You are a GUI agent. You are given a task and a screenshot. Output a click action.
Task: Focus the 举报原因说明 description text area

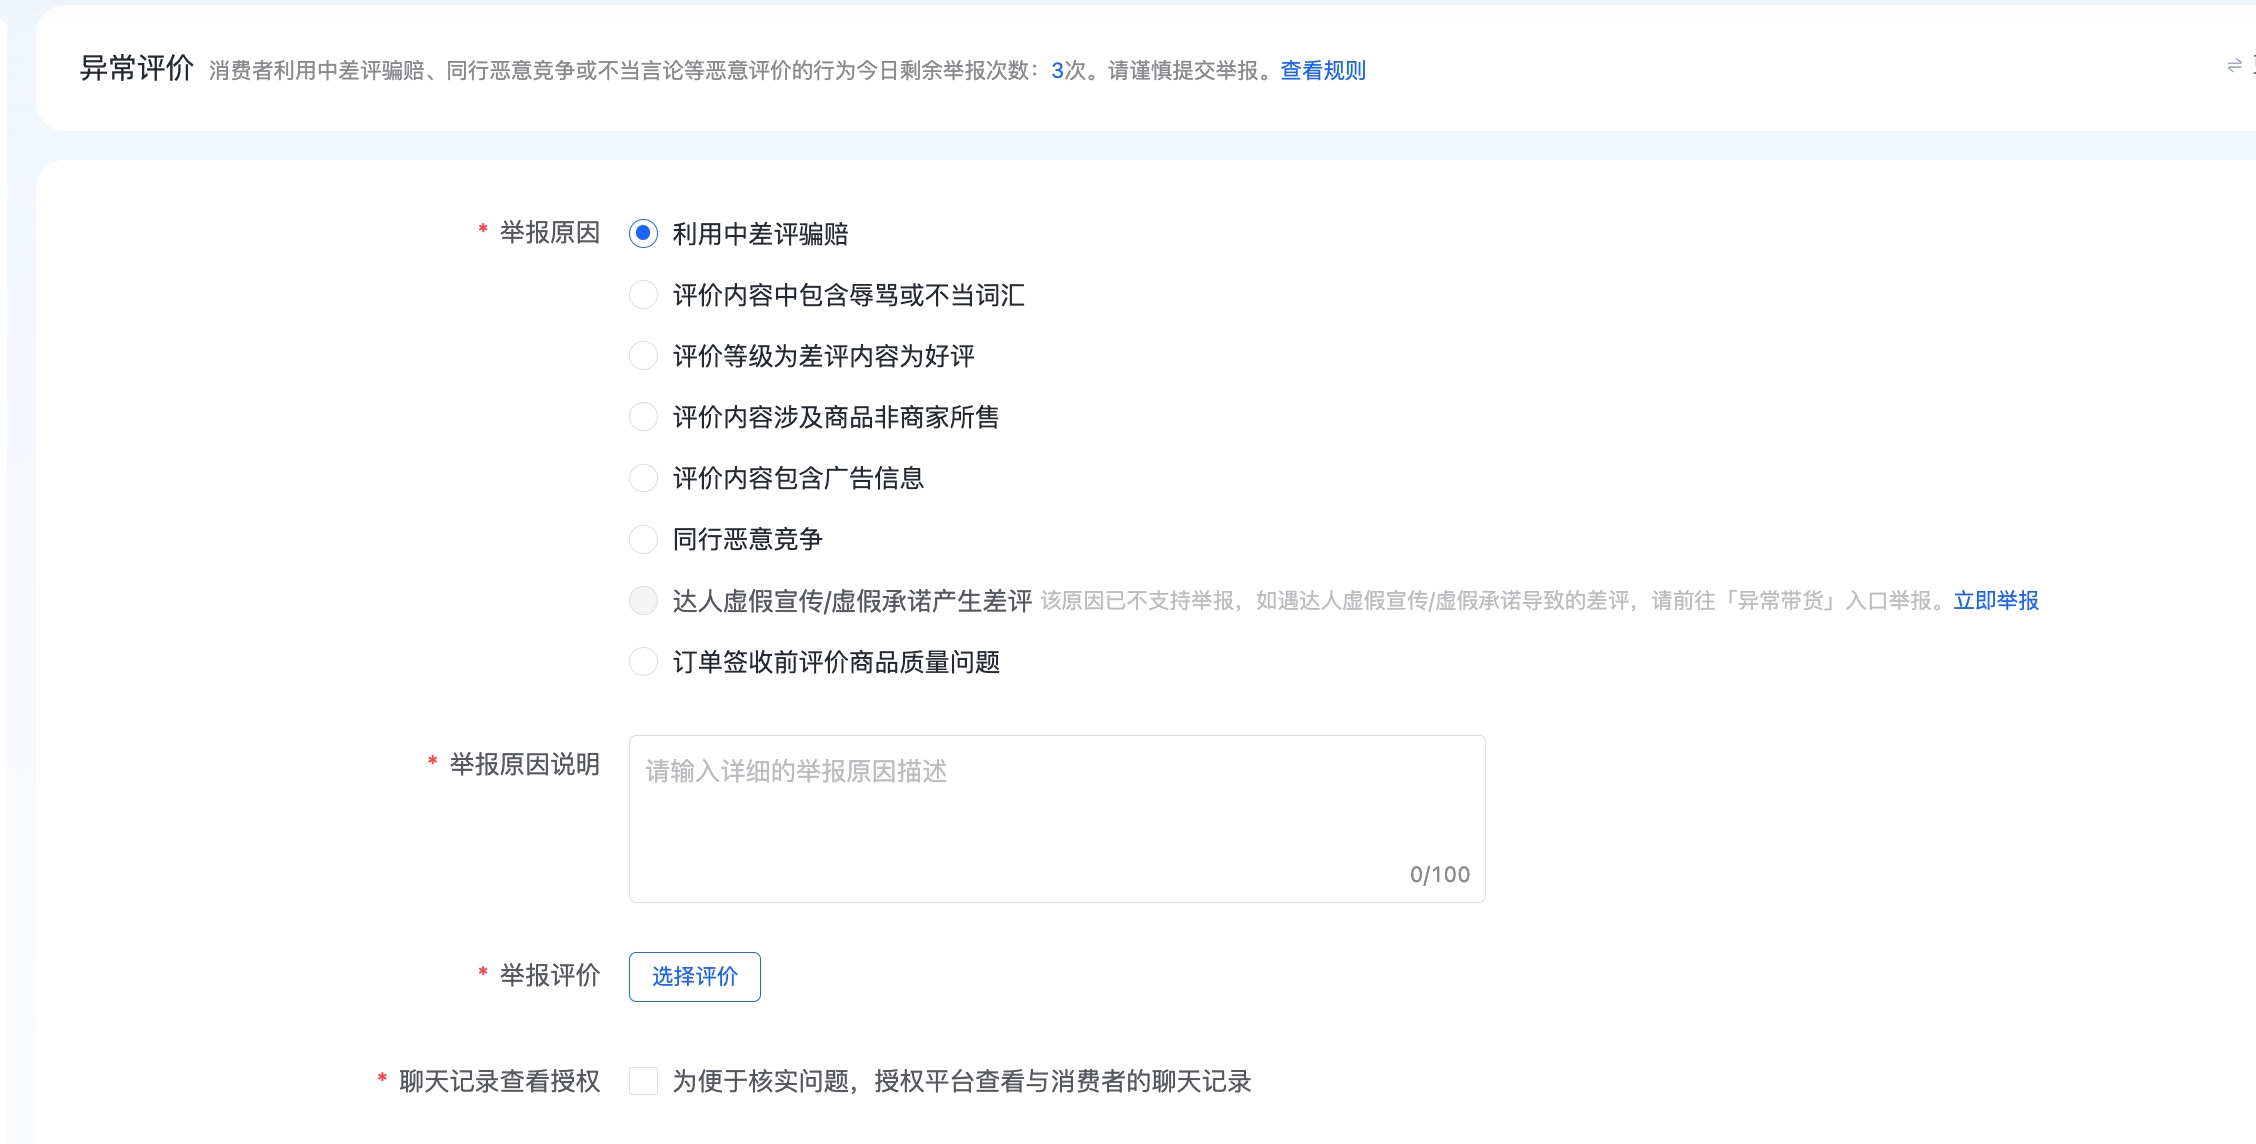coord(1057,819)
